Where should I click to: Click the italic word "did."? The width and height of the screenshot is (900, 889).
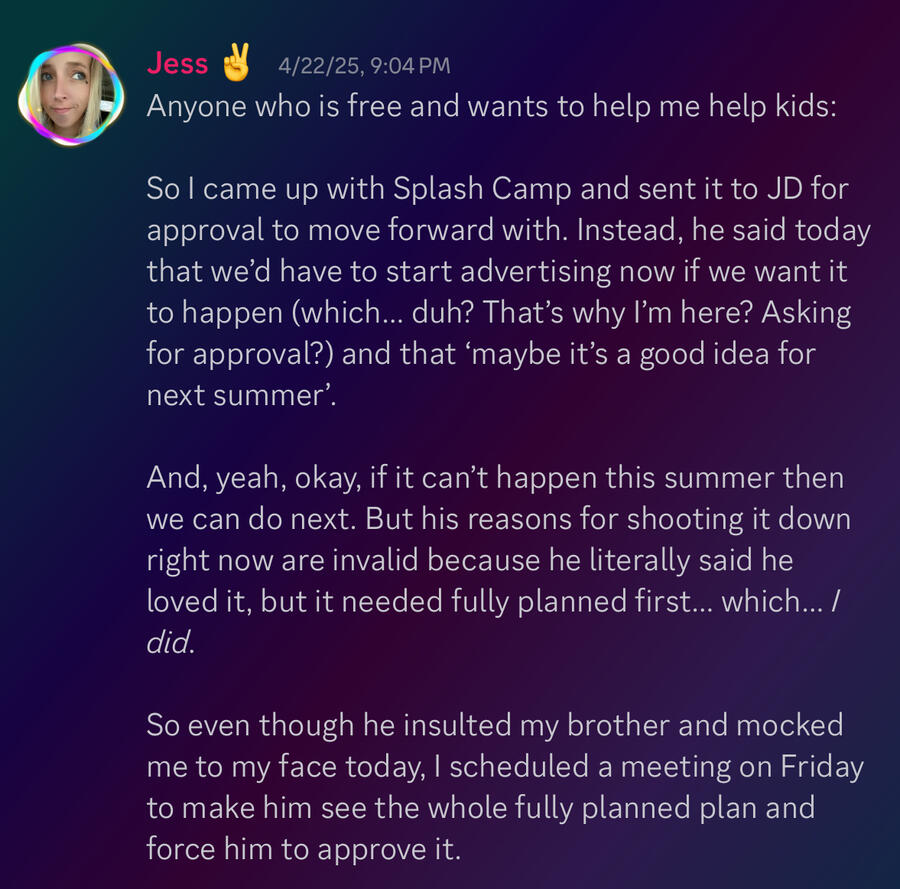[x=169, y=642]
